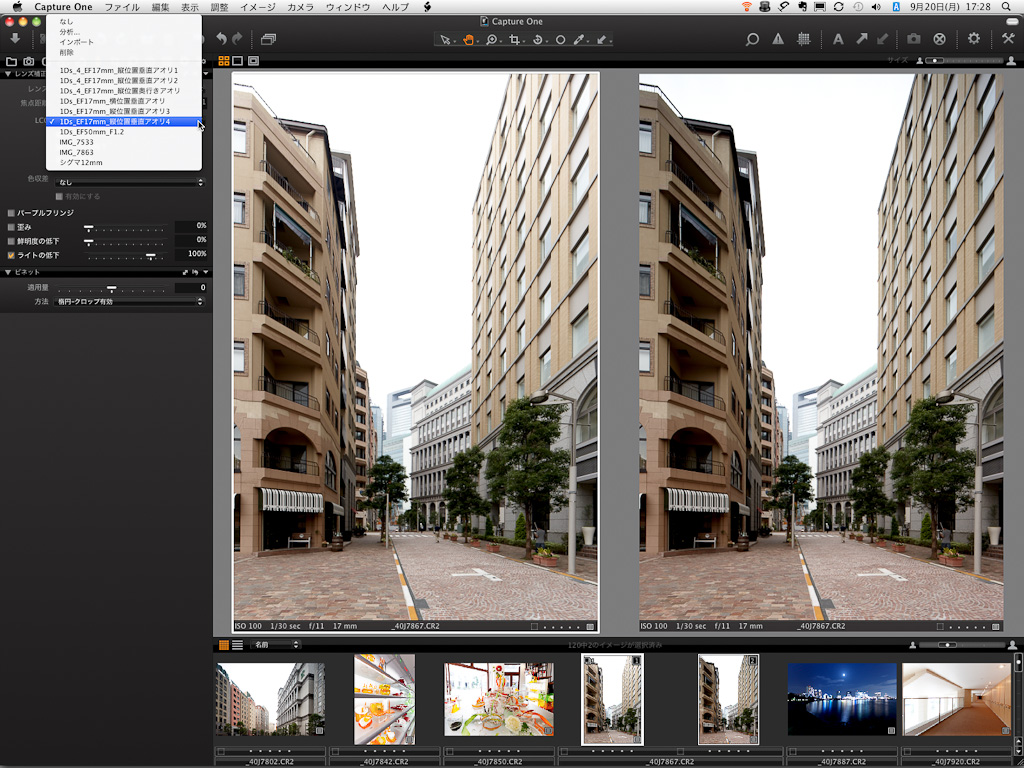Select the crop tool in toolbar

(515, 39)
